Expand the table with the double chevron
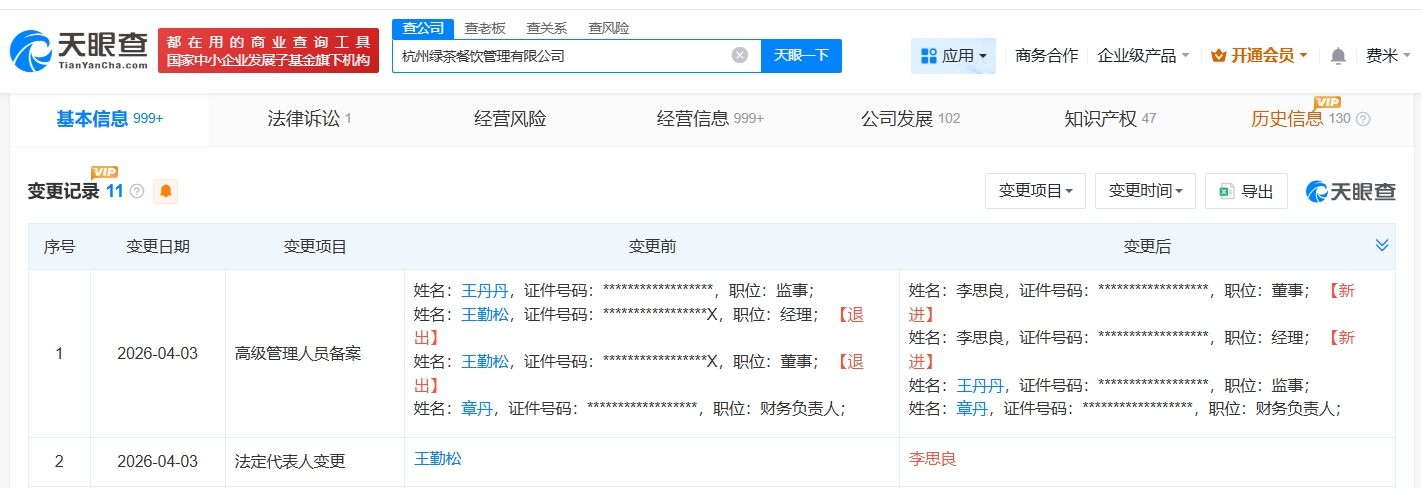Image resolution: width=1421 pixels, height=488 pixels. click(1382, 246)
